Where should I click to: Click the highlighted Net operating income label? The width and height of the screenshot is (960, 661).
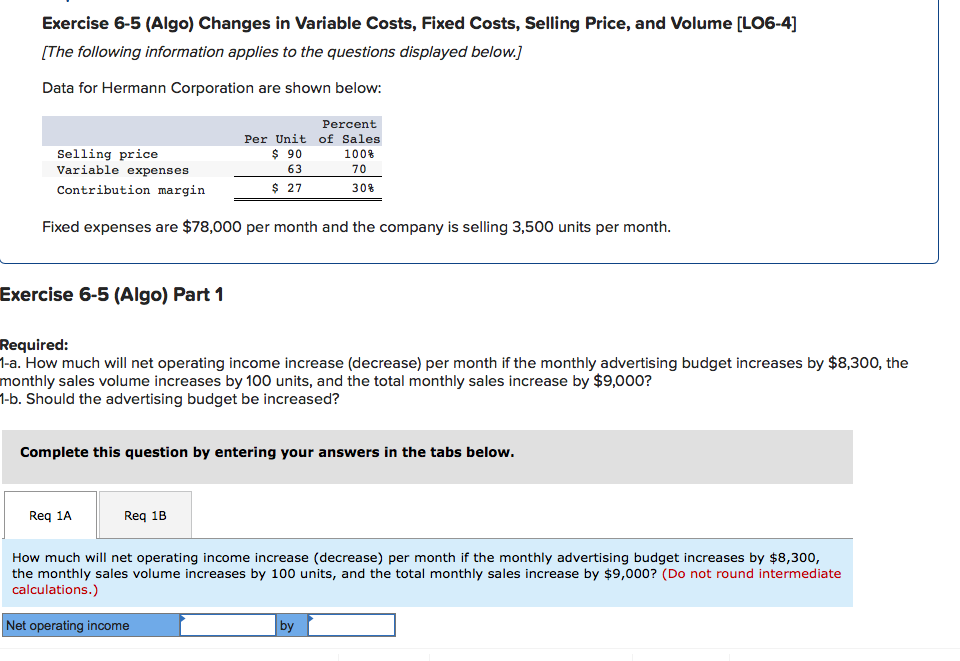pos(88,624)
